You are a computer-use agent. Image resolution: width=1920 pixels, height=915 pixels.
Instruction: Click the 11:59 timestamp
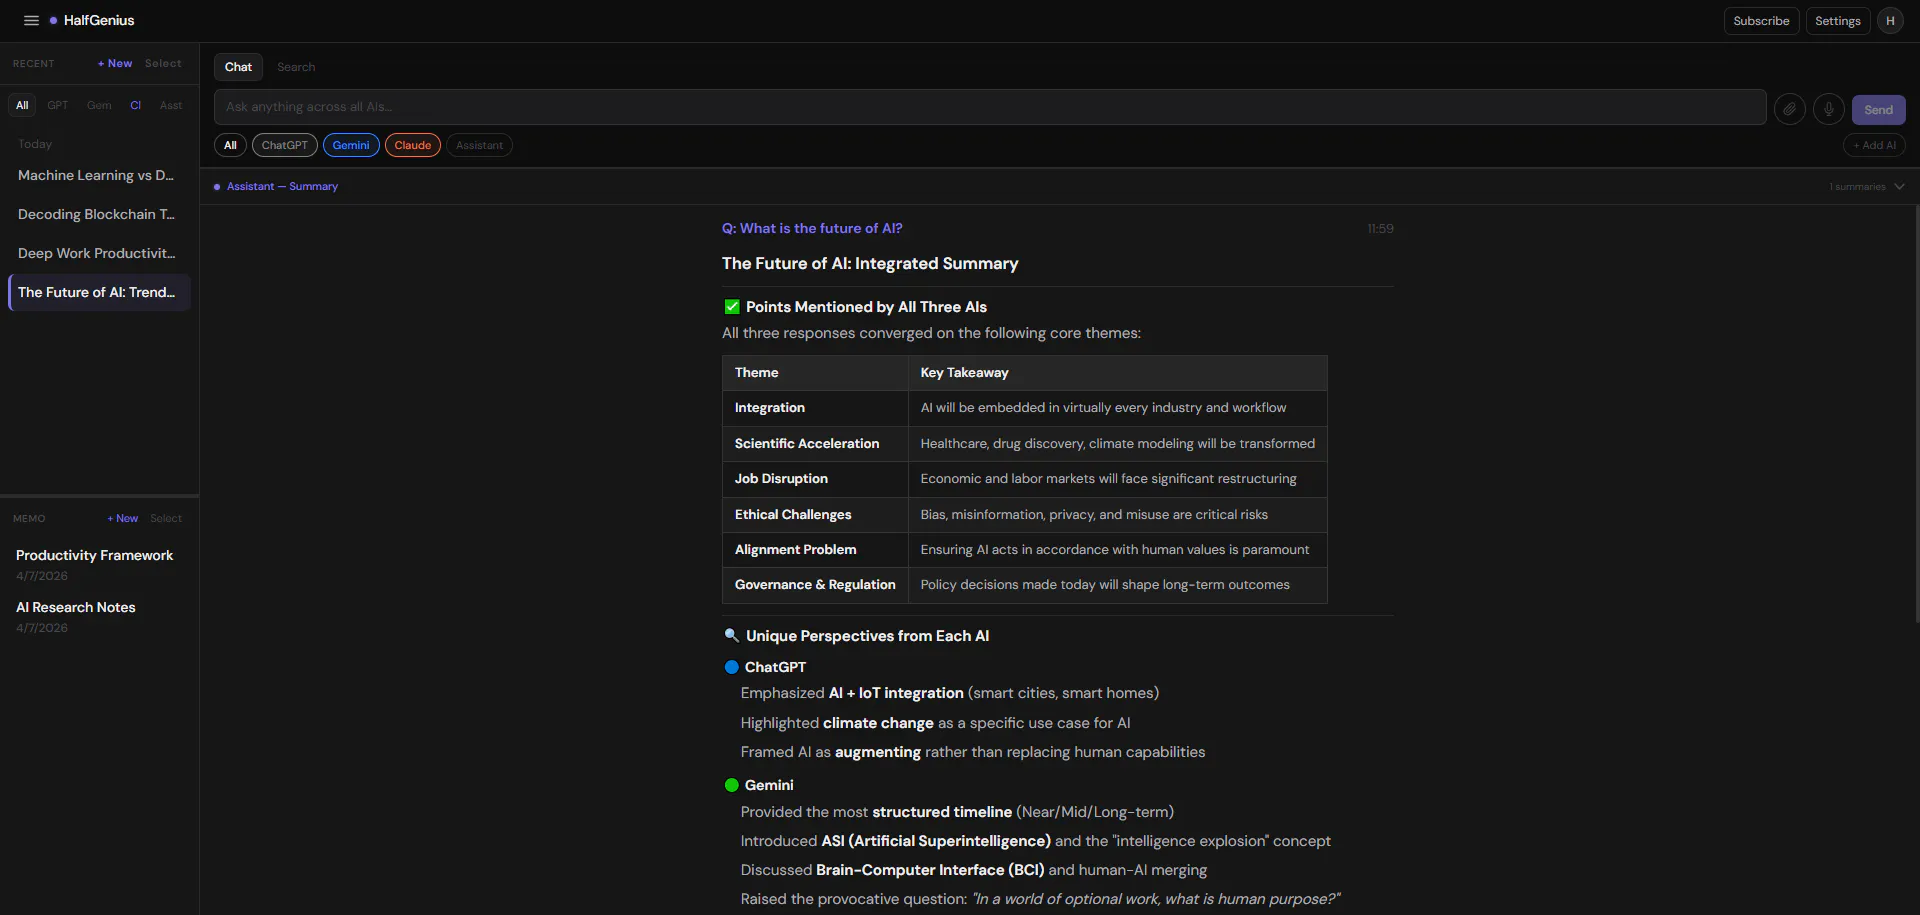(x=1380, y=229)
